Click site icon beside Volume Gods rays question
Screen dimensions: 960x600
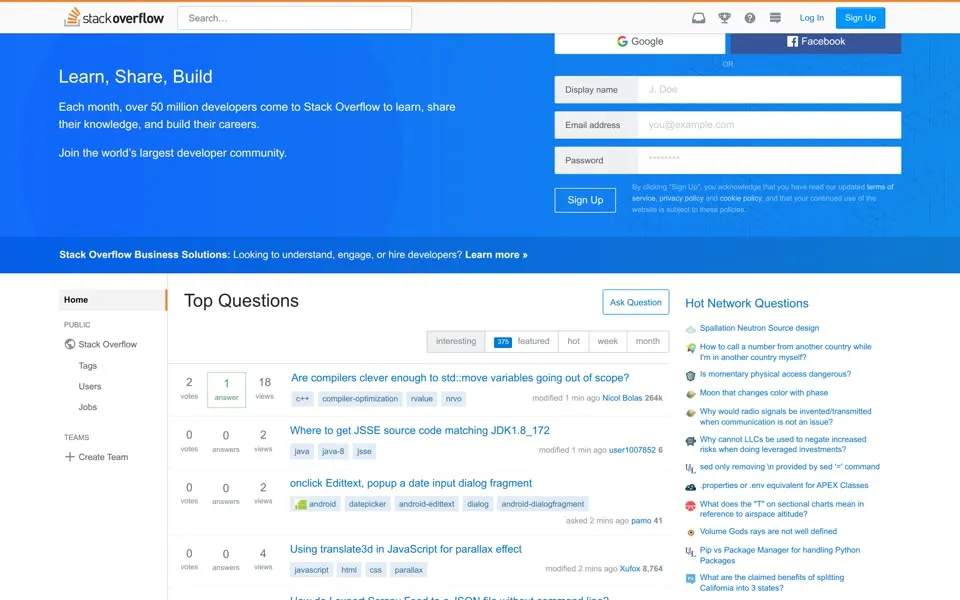coord(691,533)
